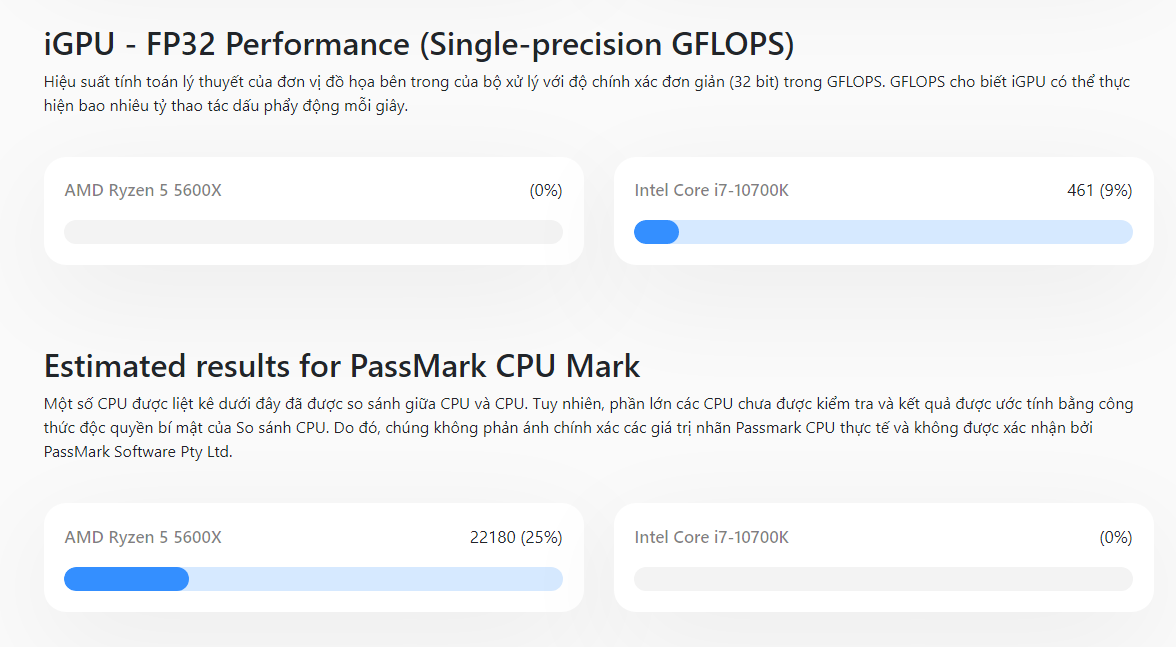Click the empty gray Ryzen iGPU progress bar
Image resolution: width=1176 pixels, height=647 pixels.
(x=314, y=232)
